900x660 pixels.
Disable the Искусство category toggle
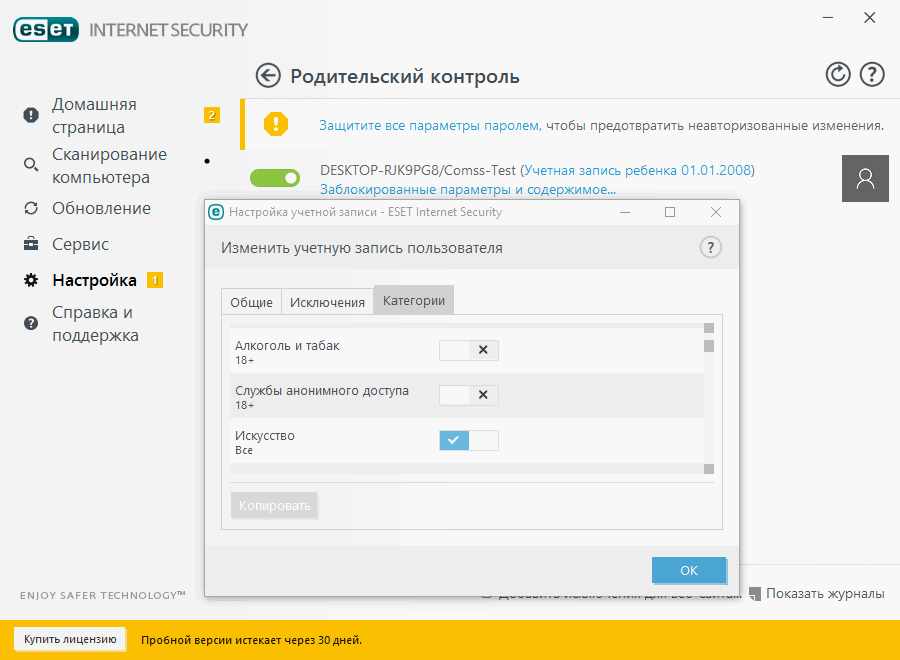click(468, 440)
